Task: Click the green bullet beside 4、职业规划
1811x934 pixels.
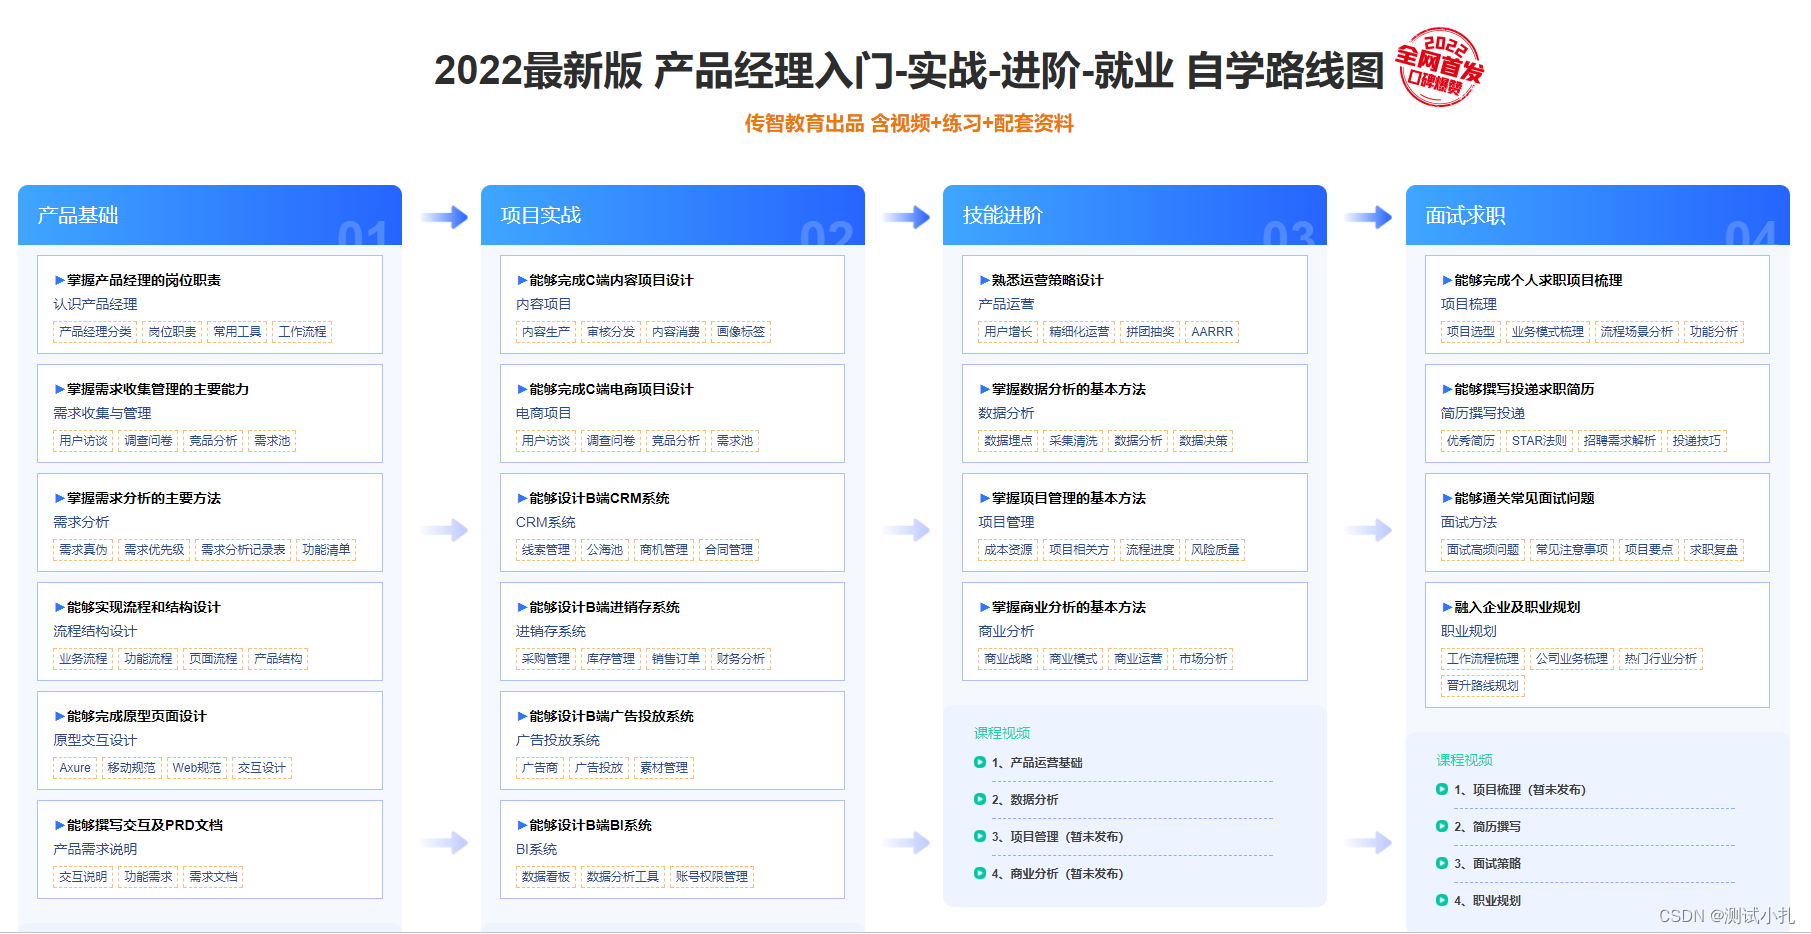Action: (1442, 900)
